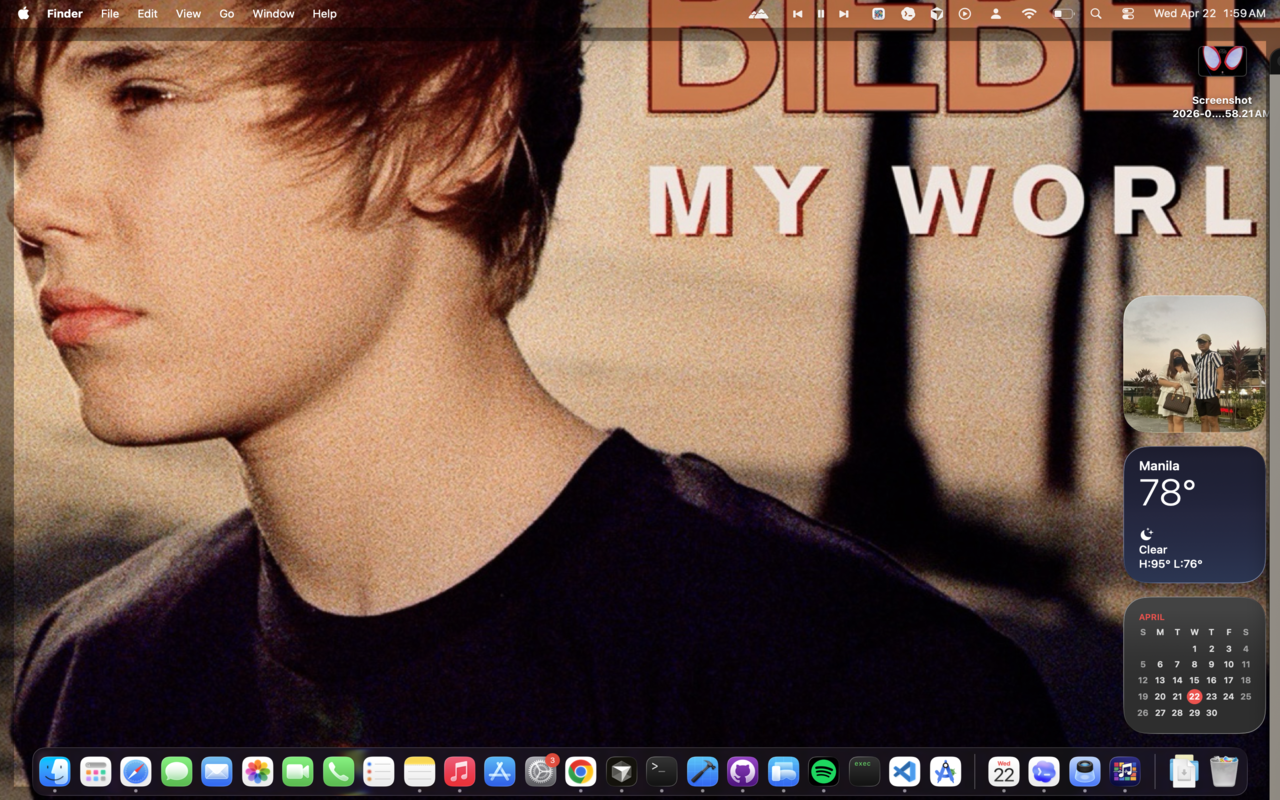The width and height of the screenshot is (1280, 800).
Task: Open Safari from the dock
Action: [x=136, y=771]
